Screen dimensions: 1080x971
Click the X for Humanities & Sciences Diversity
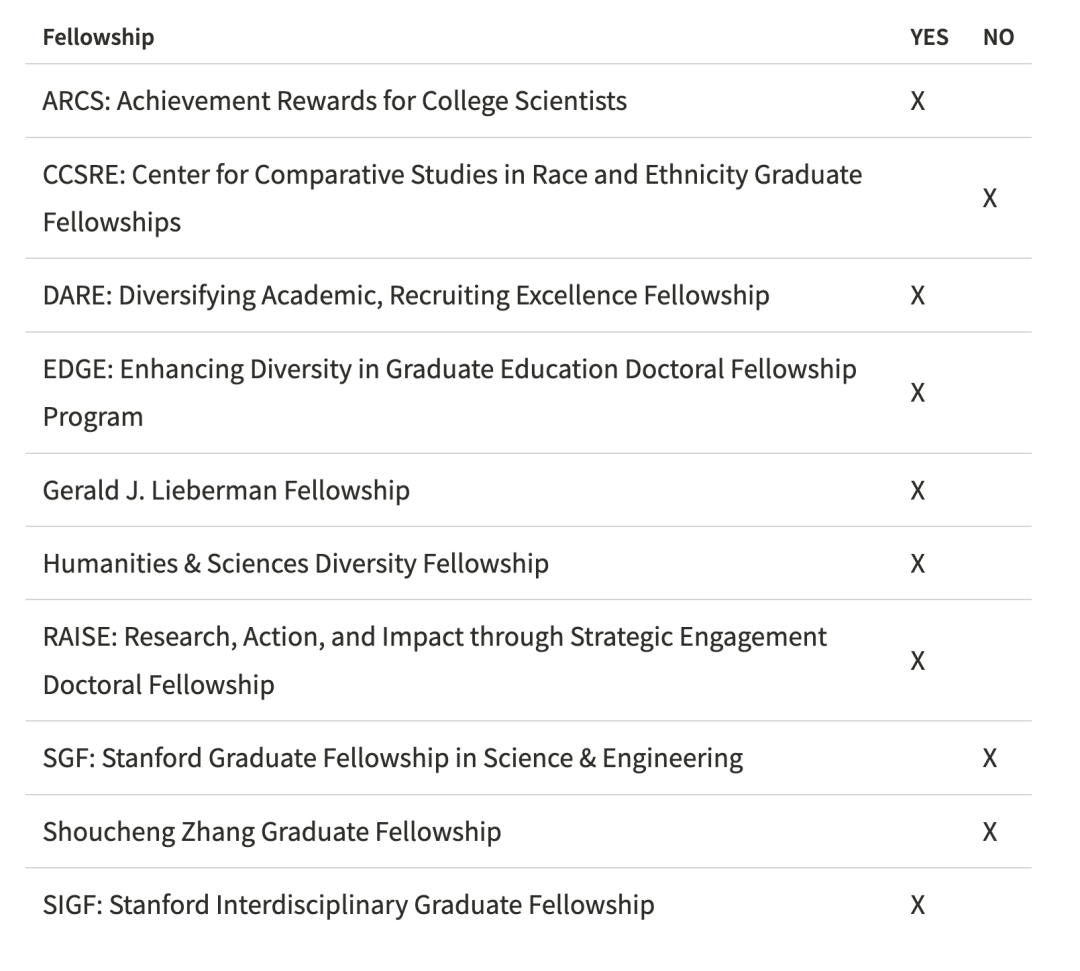(x=916, y=563)
